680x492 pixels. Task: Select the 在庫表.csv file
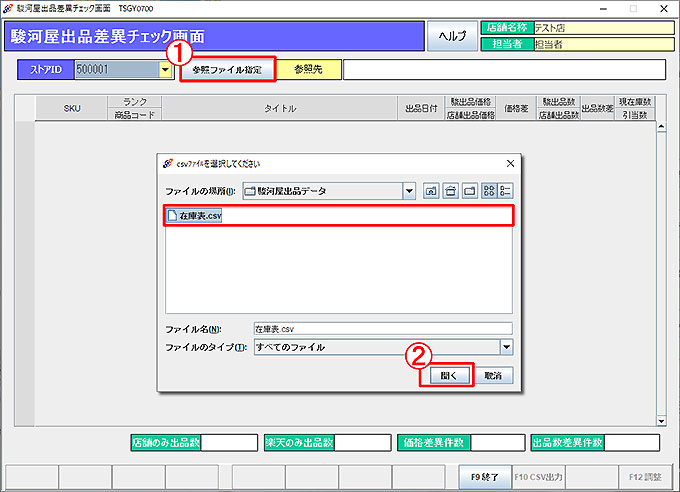[x=194, y=216]
